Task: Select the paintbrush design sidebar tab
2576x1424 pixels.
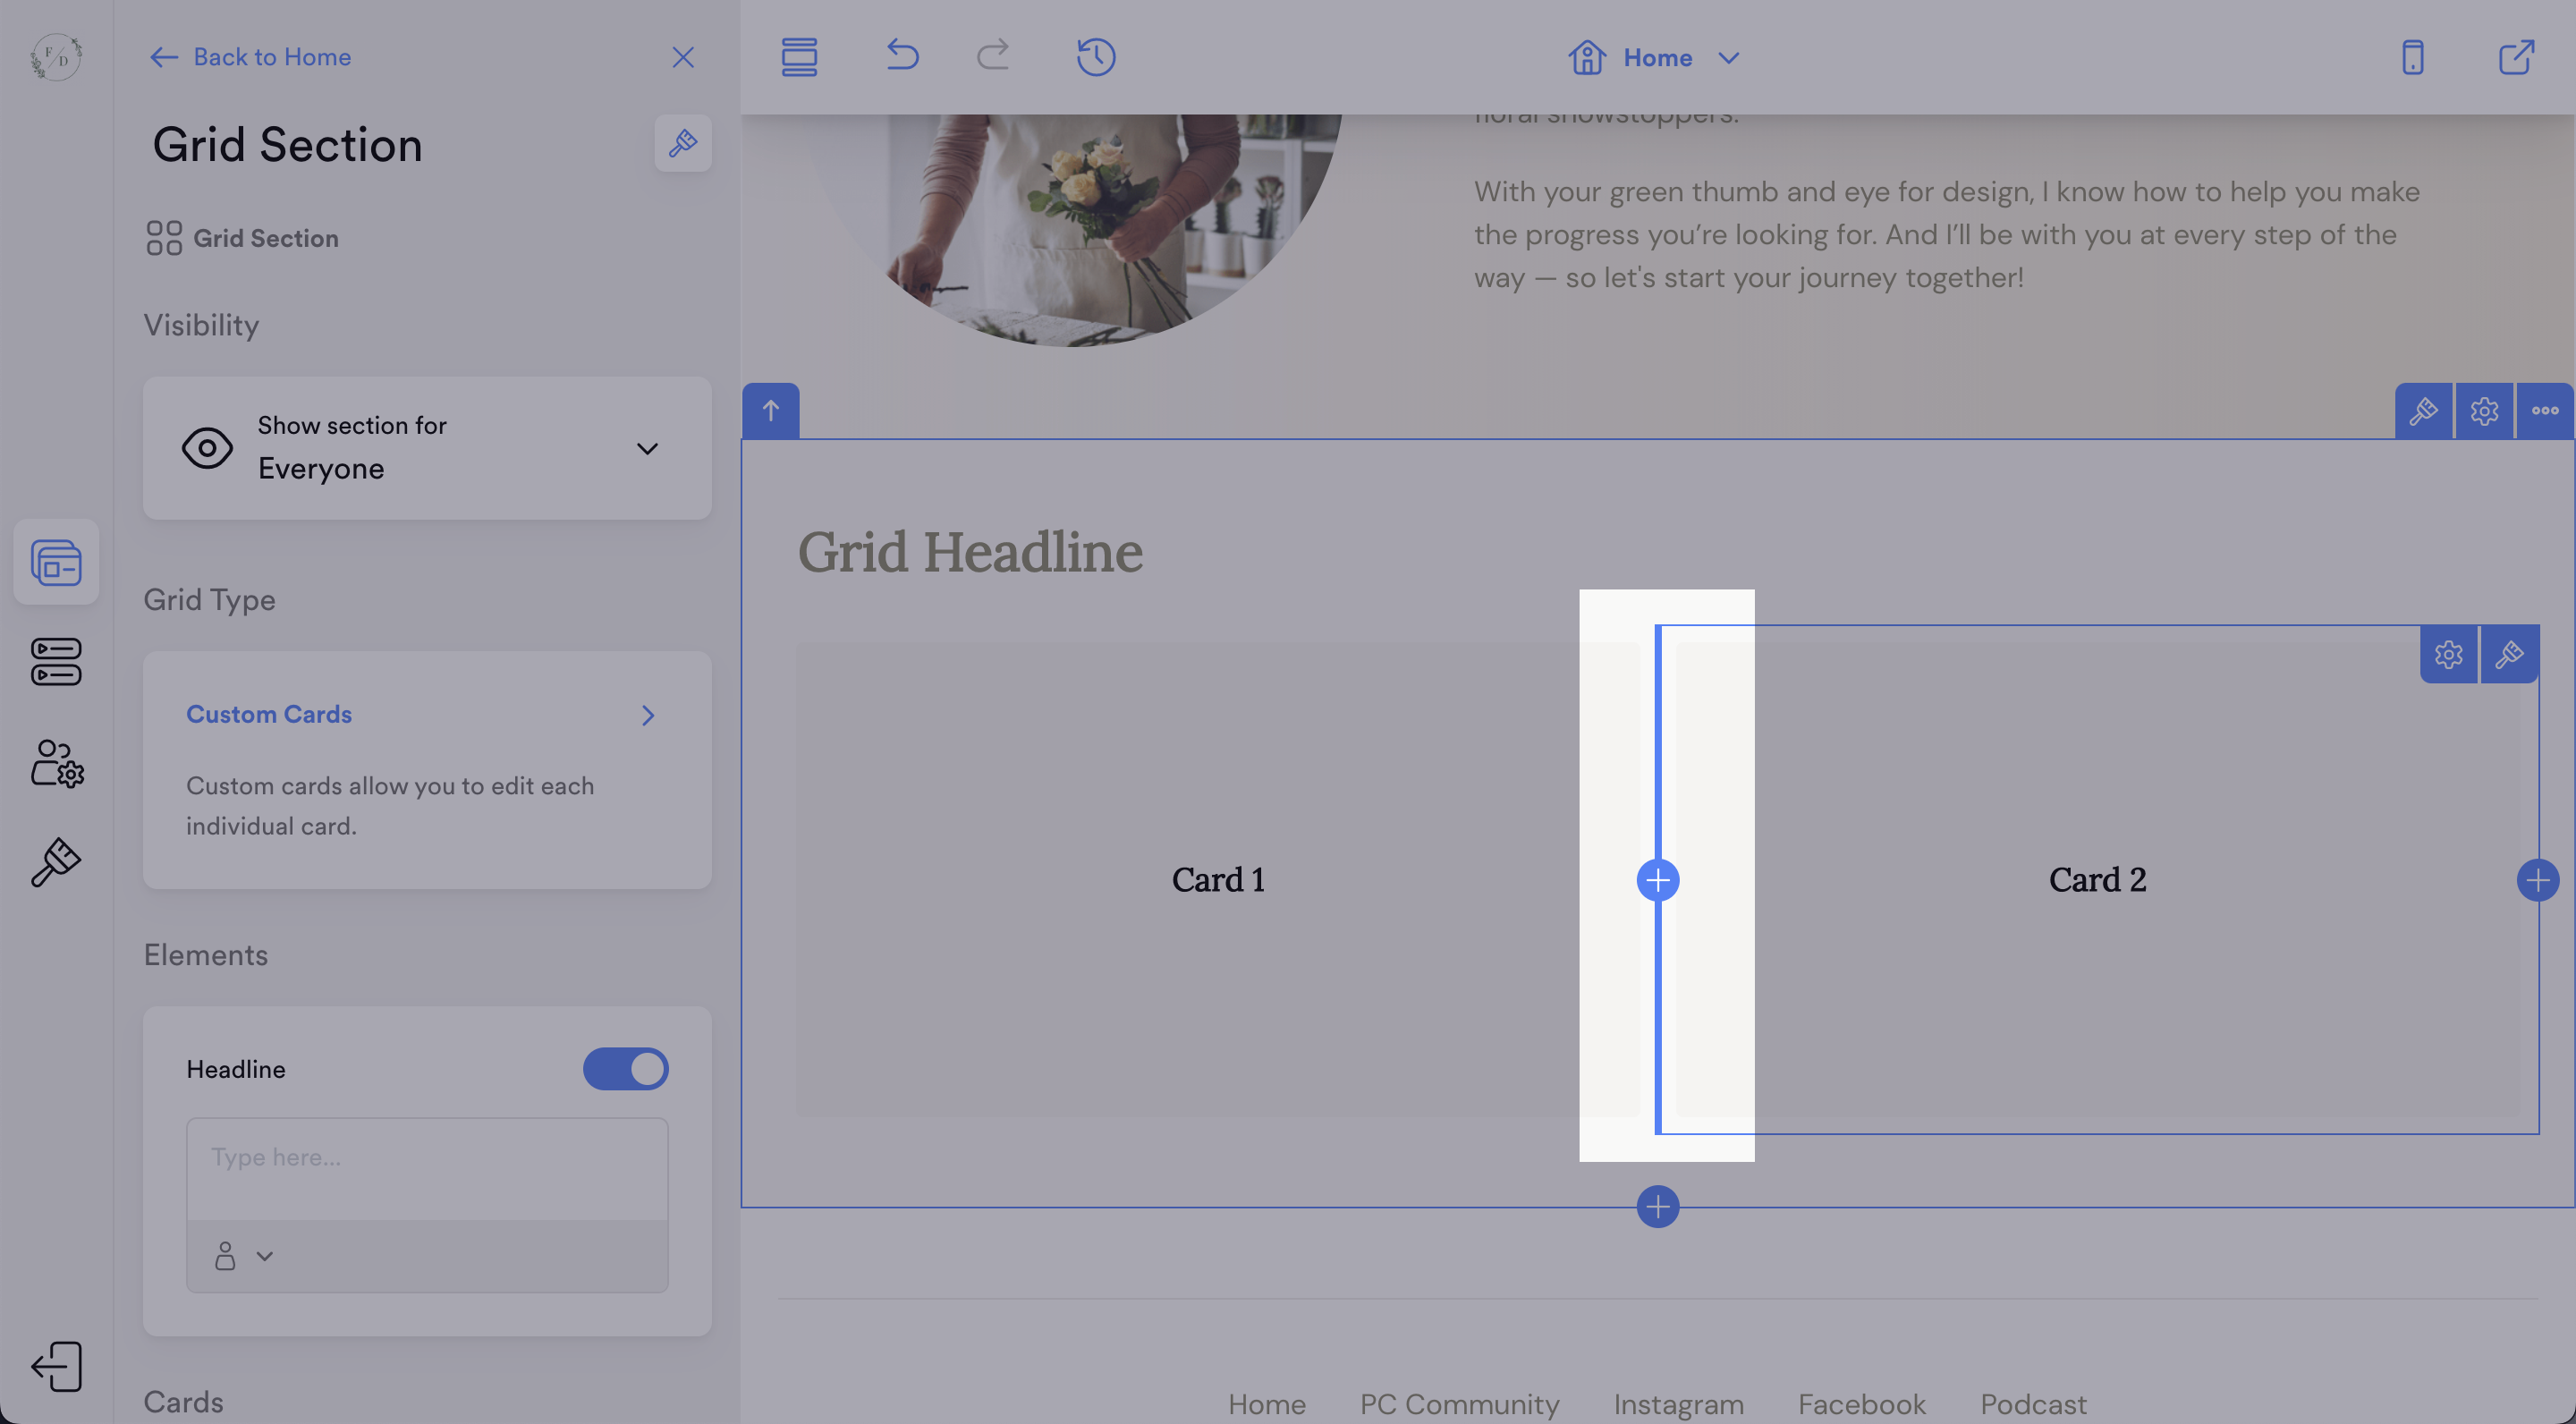Action: click(x=56, y=862)
